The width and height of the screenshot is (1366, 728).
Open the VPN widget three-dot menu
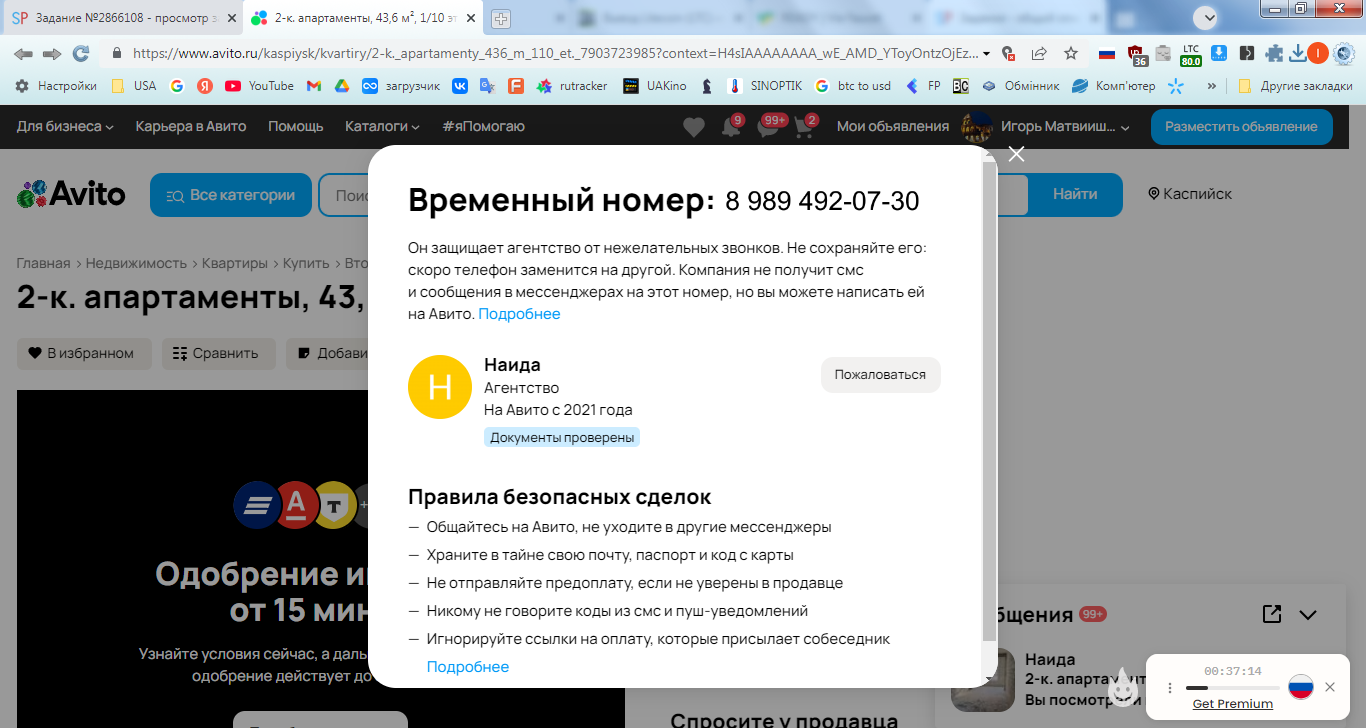1170,688
